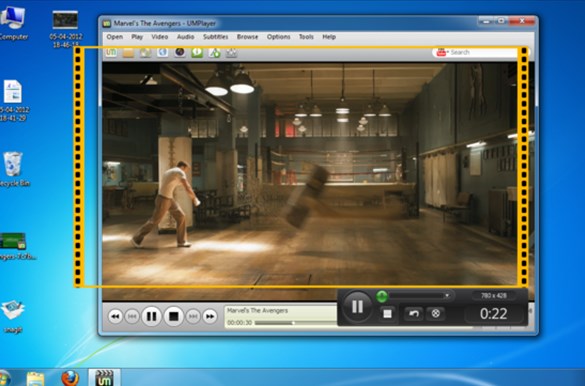
Task: Click the UMPlayer taskbar button
Action: [104, 377]
